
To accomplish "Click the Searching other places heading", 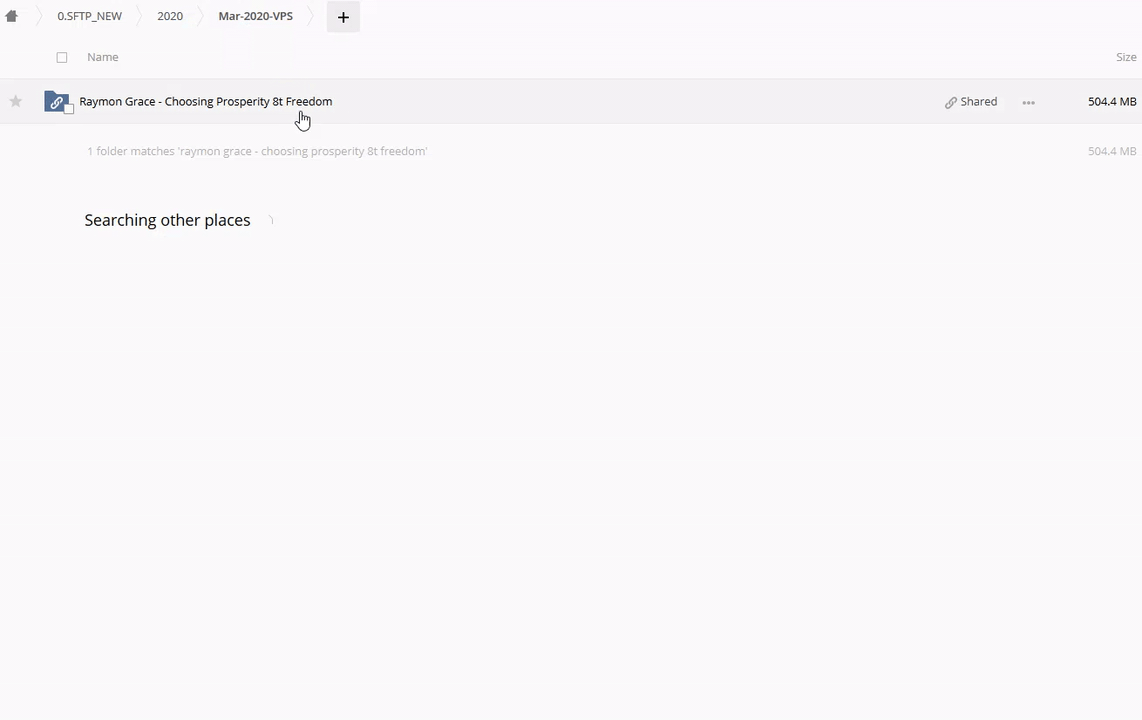I will [x=168, y=220].
